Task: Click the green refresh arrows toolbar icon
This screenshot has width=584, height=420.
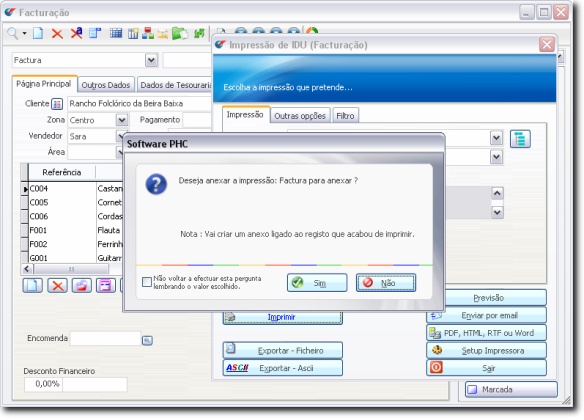Action: pos(199,34)
